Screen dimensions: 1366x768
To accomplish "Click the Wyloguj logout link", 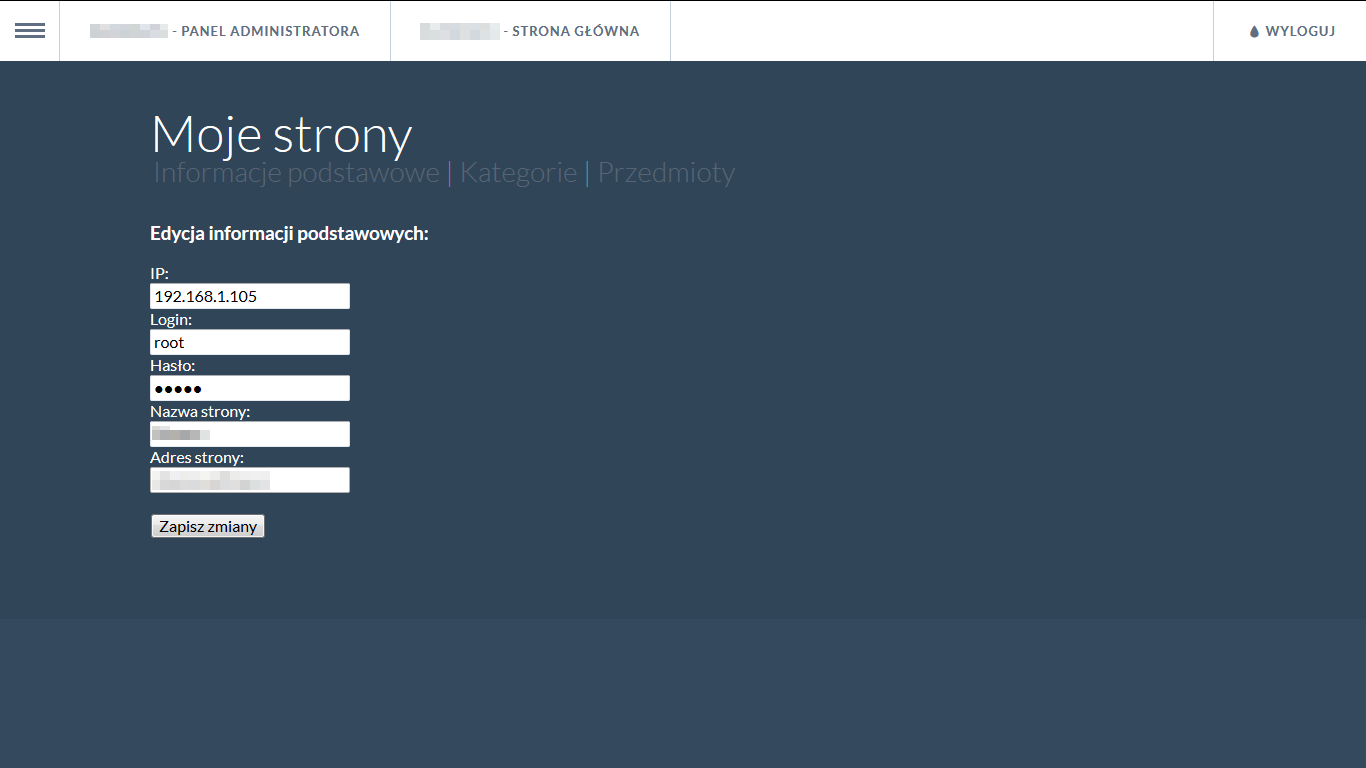I will tap(1300, 31).
